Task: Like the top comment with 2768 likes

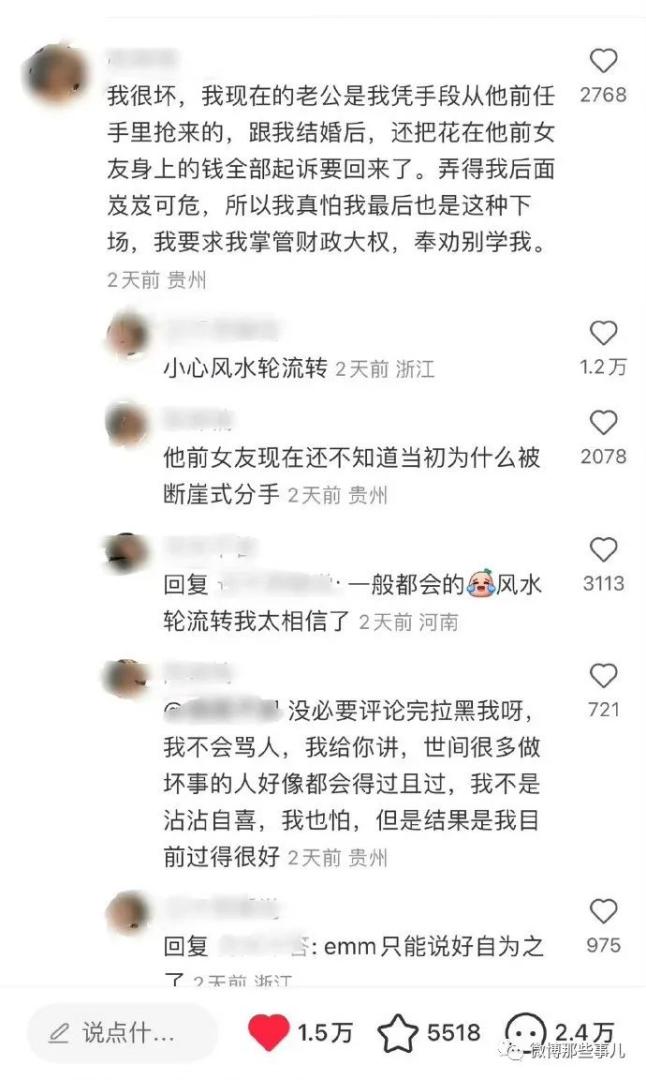Action: click(603, 61)
